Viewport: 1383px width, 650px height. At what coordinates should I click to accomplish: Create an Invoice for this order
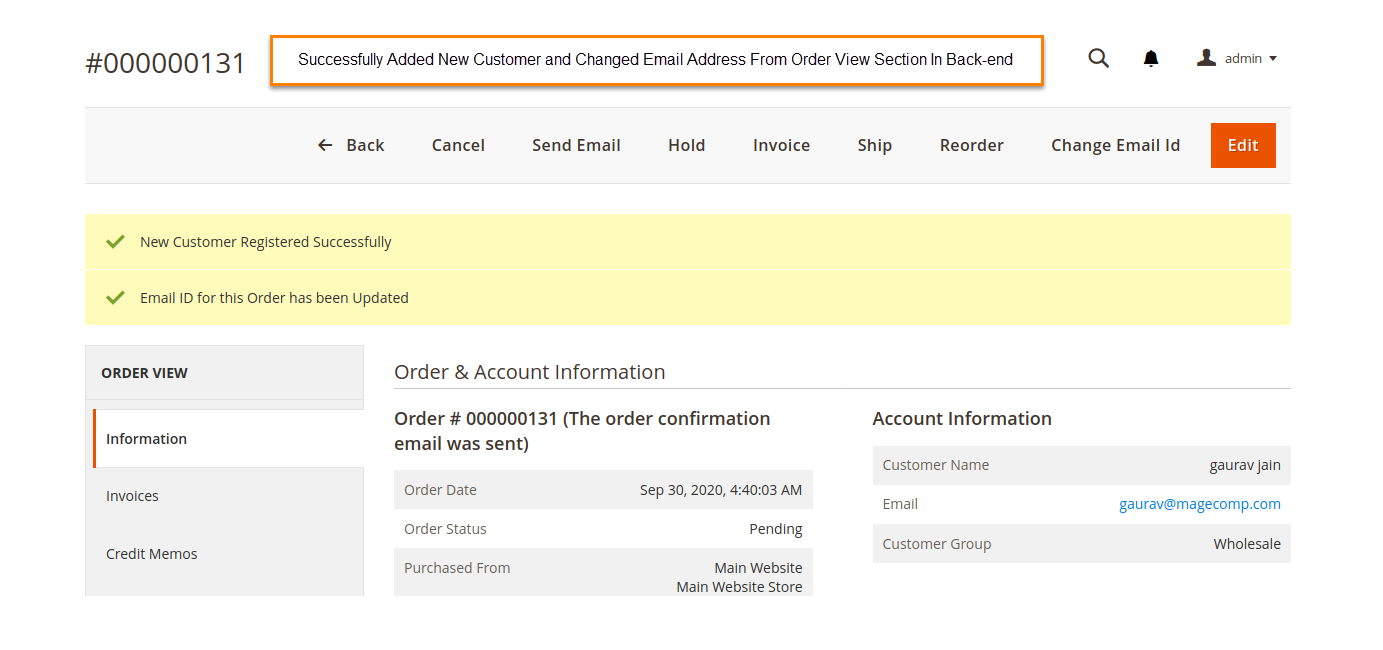coord(781,146)
